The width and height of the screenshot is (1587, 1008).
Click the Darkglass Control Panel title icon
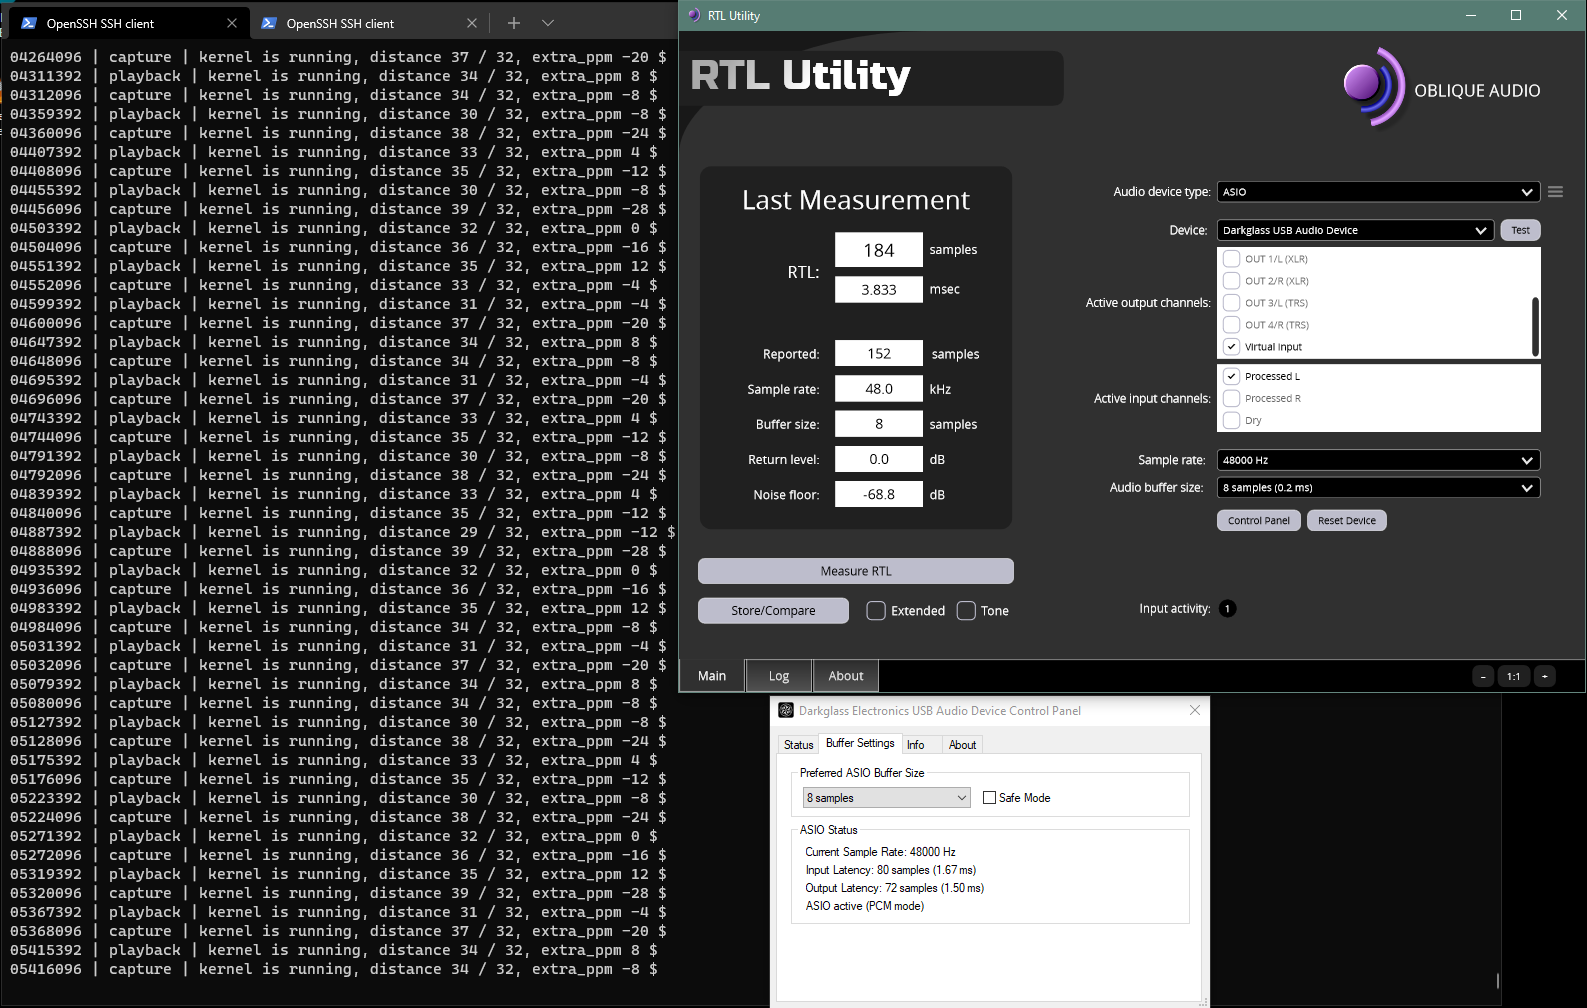tap(786, 710)
